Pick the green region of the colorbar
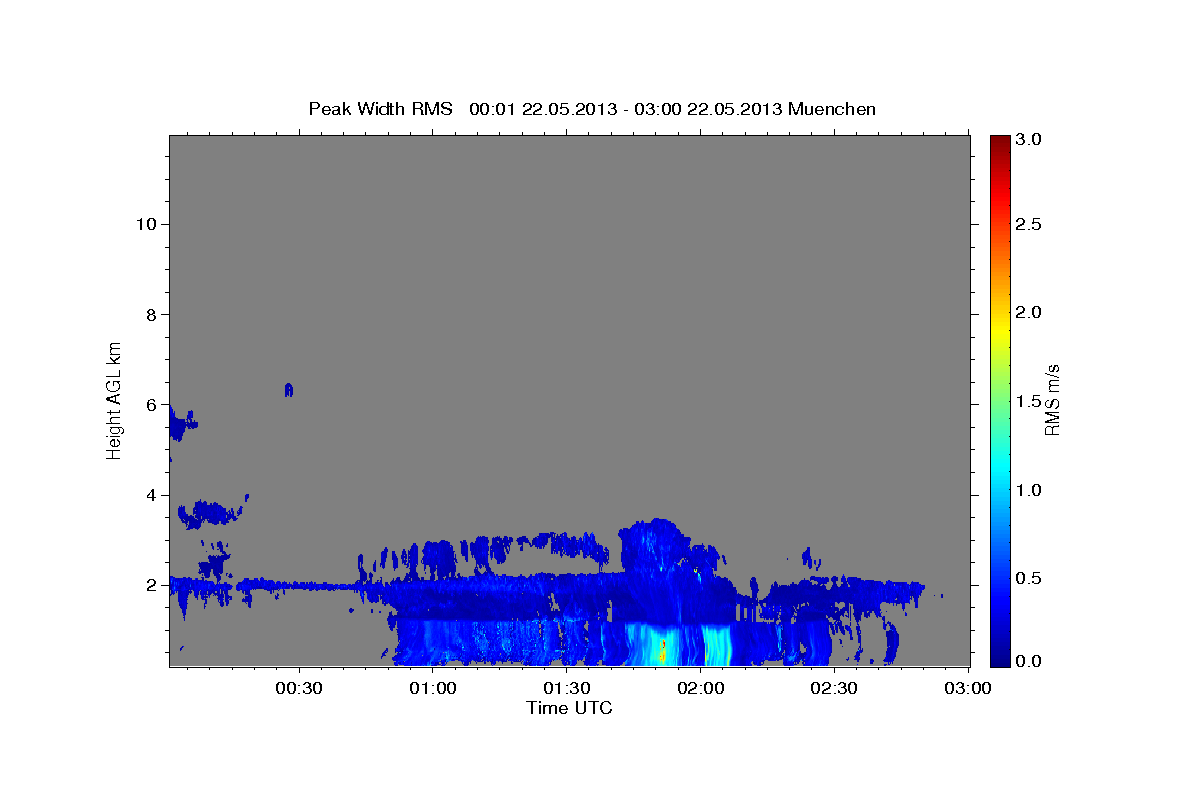 click(x=1000, y=400)
